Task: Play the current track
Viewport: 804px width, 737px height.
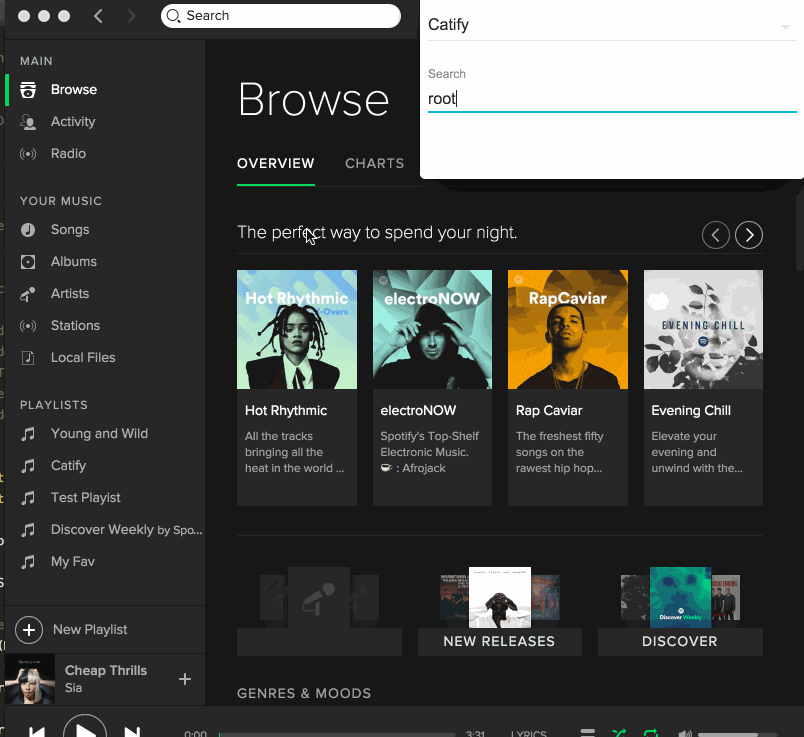Action: tap(85, 728)
